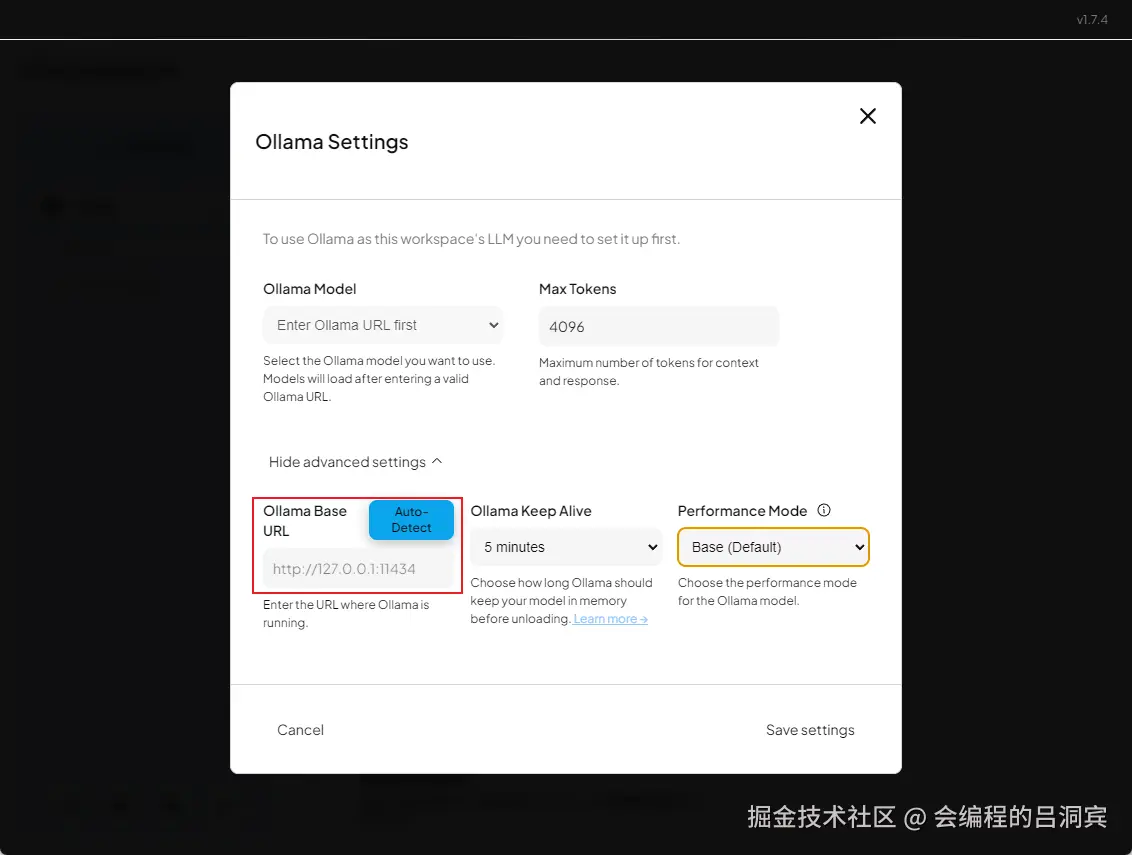This screenshot has height=855, width=1132.
Task: Click Save settings
Action: point(810,730)
